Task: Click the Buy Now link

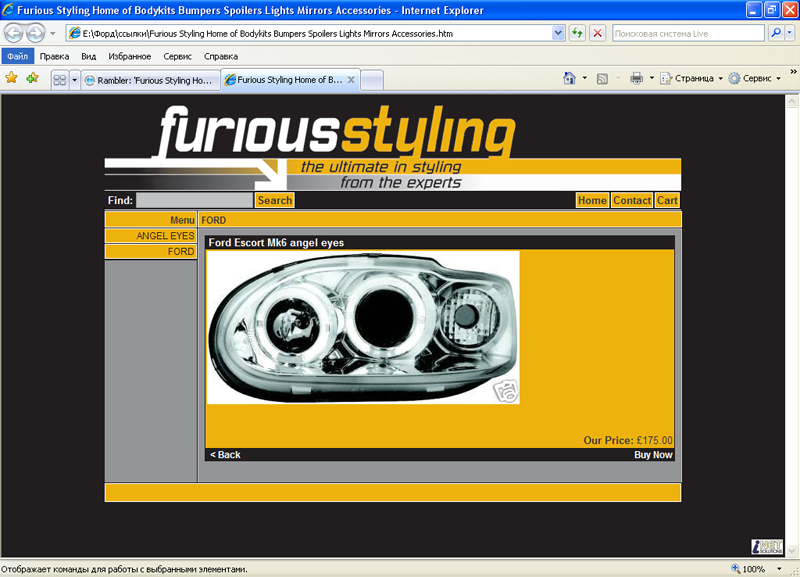Action: click(653, 455)
